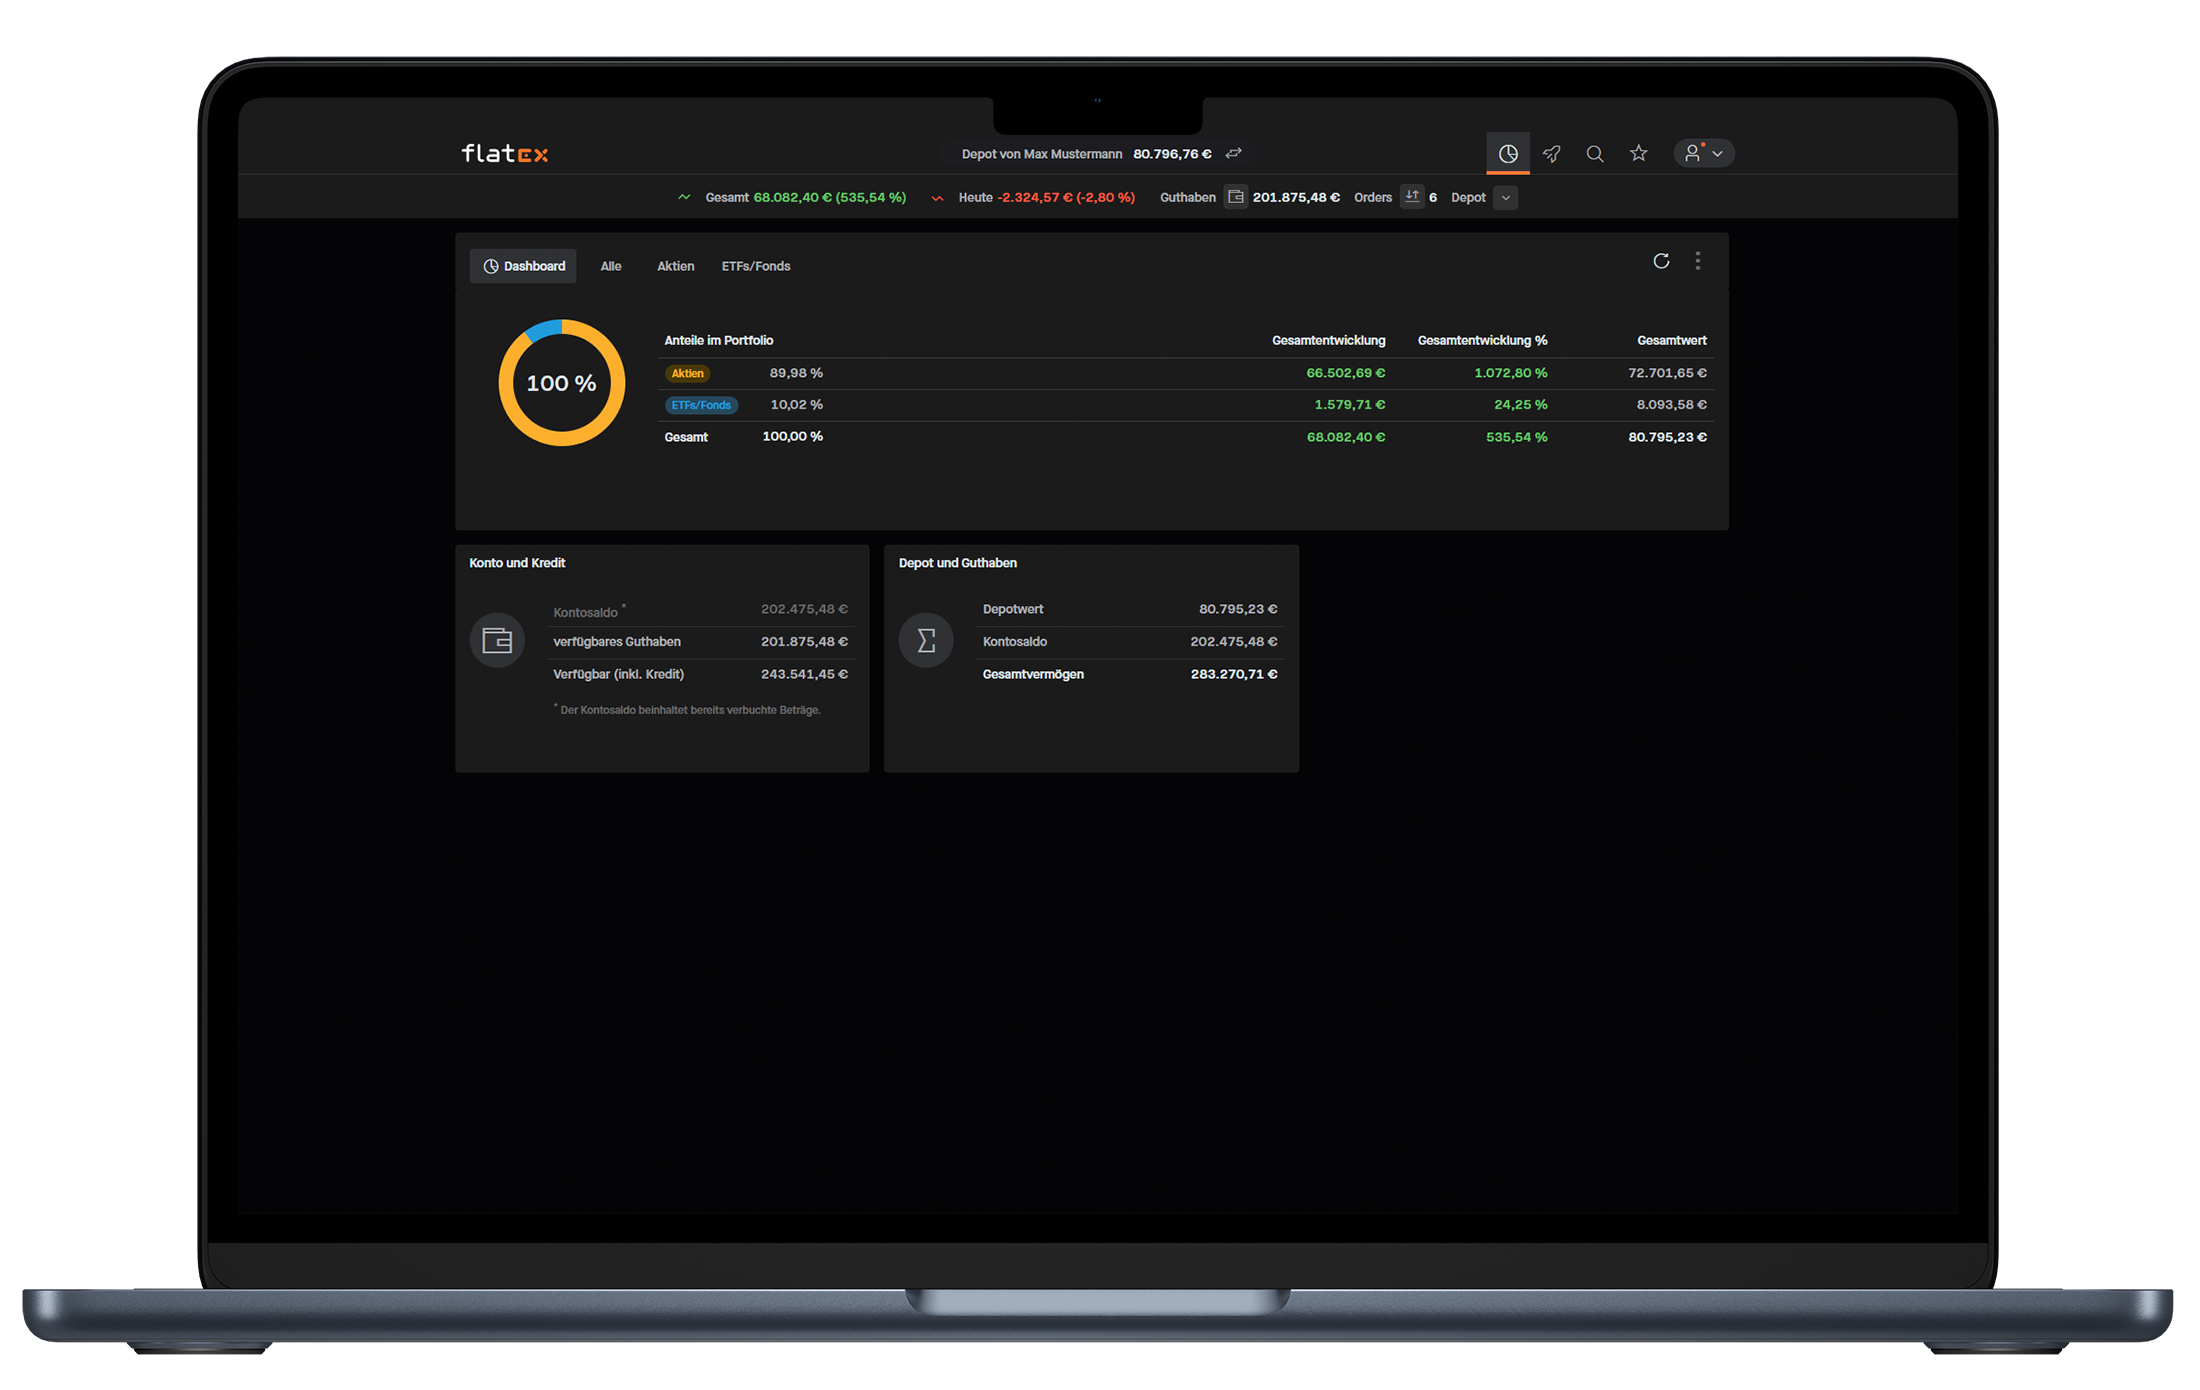Click the Konto und Kredit wallet icon
The width and height of the screenshot is (2200, 1390).
coord(497,640)
